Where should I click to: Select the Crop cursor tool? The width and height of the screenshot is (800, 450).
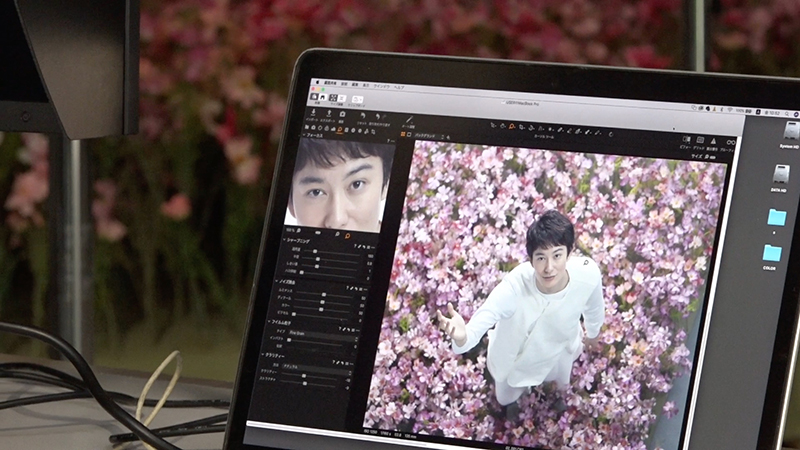click(x=521, y=128)
